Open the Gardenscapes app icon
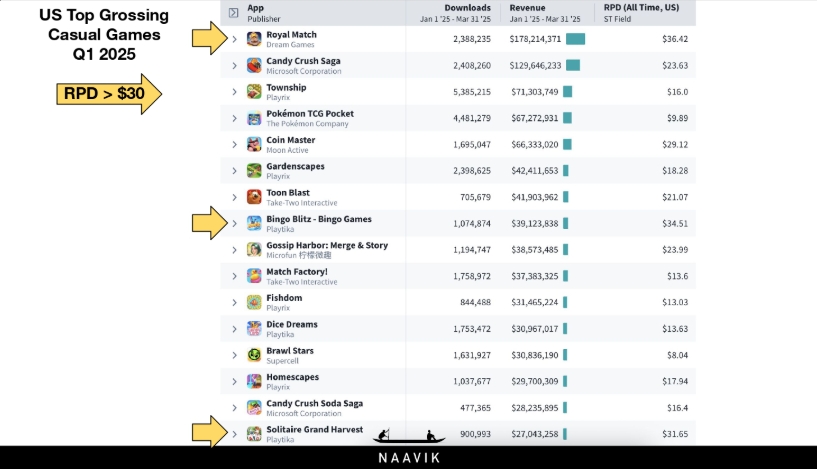Image resolution: width=817 pixels, height=469 pixels. (x=254, y=171)
